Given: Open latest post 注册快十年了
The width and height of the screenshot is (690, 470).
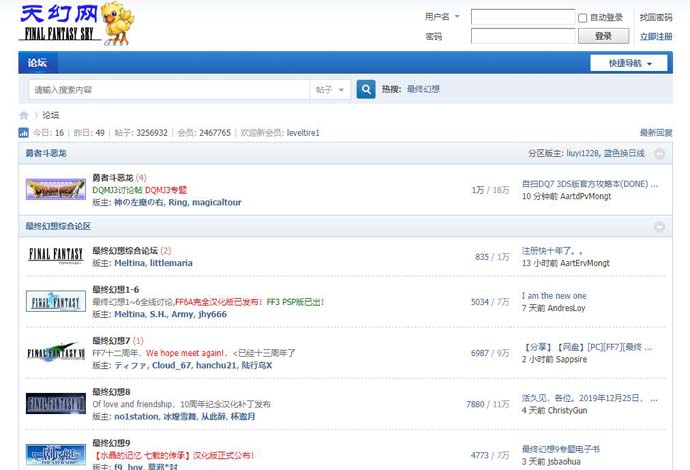Looking at the screenshot, I should pos(552,251).
